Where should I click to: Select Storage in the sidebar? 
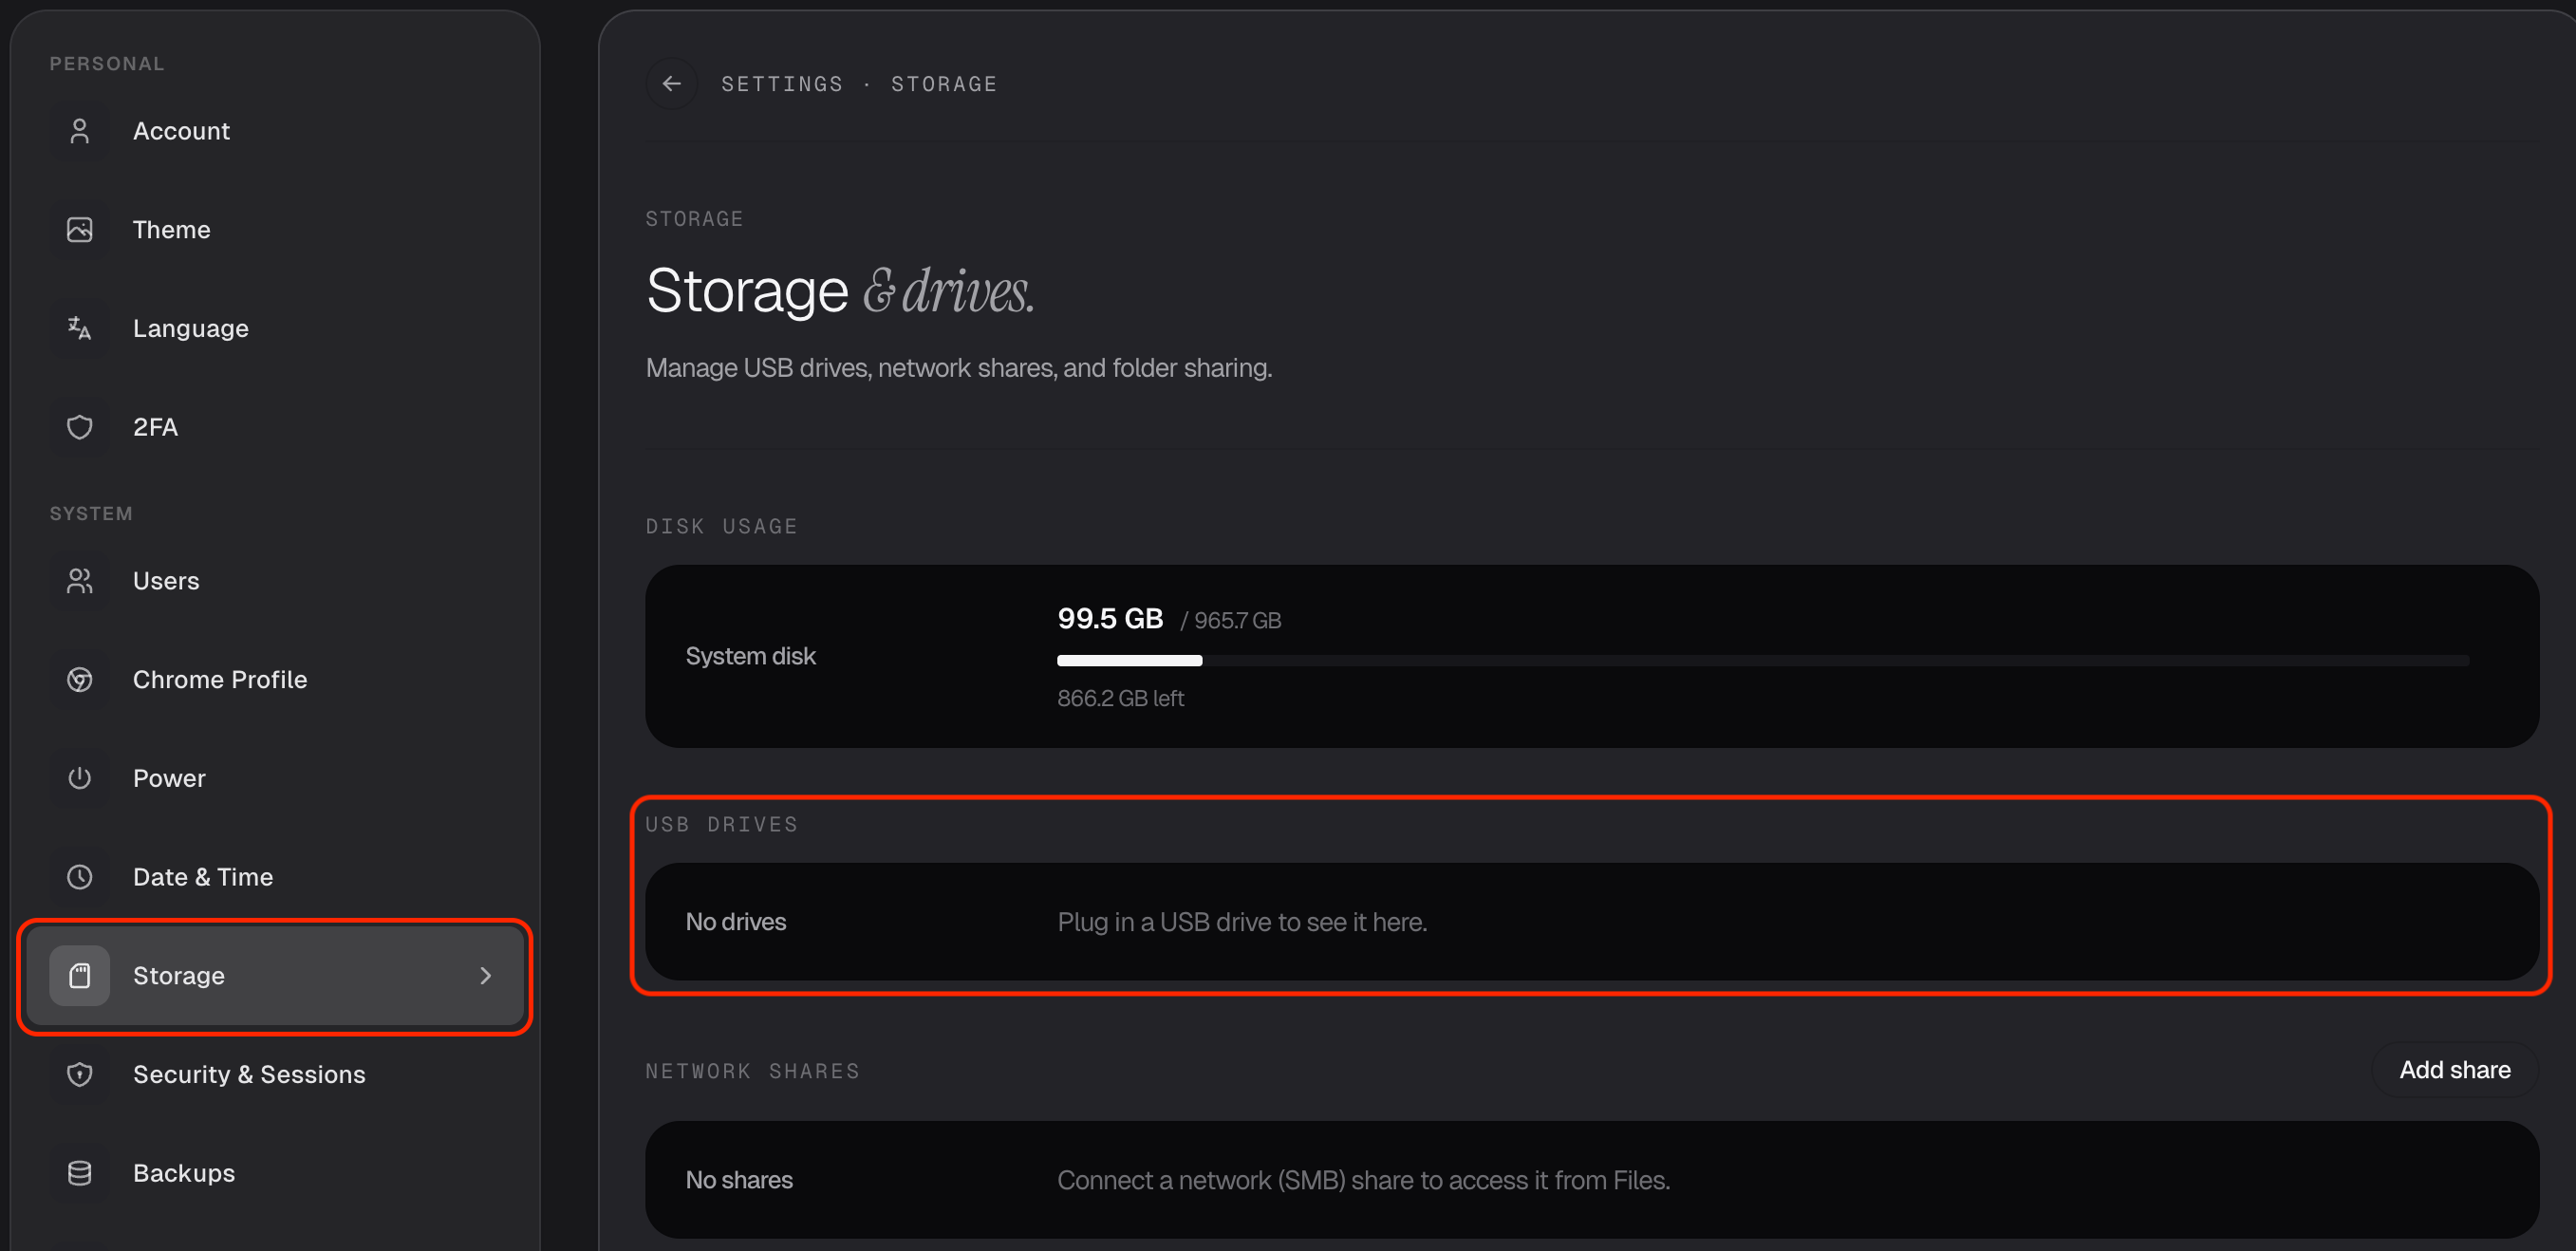274,976
